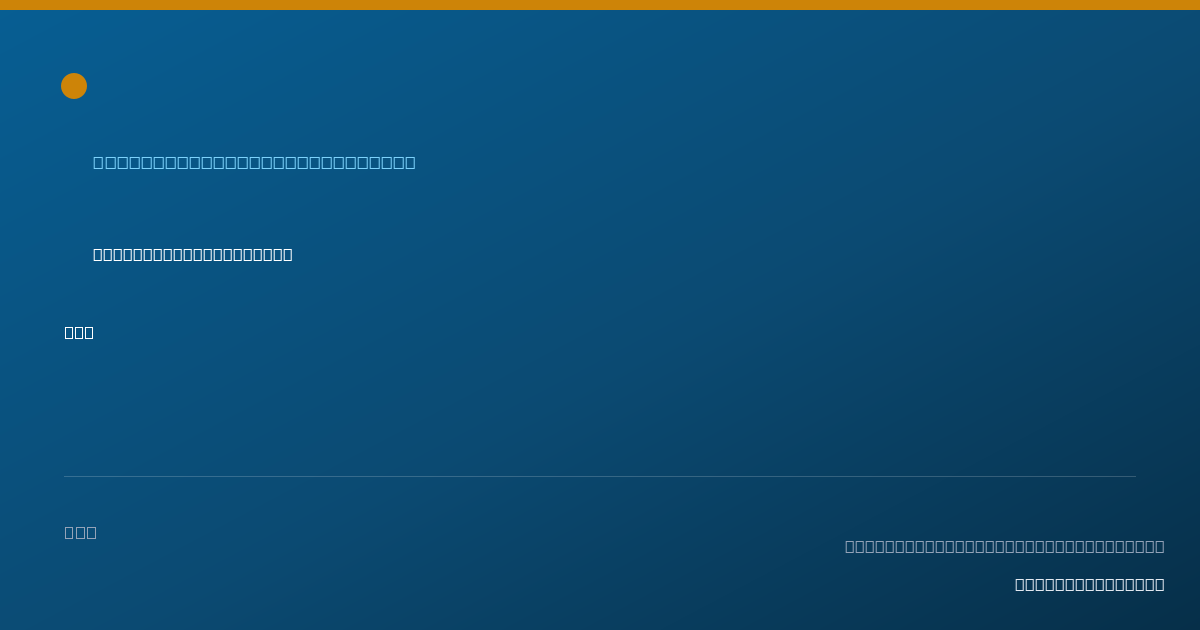Screen dimensions: 1200x630
Task: Click the thin horizontal divider line
Action: [x=600, y=476]
